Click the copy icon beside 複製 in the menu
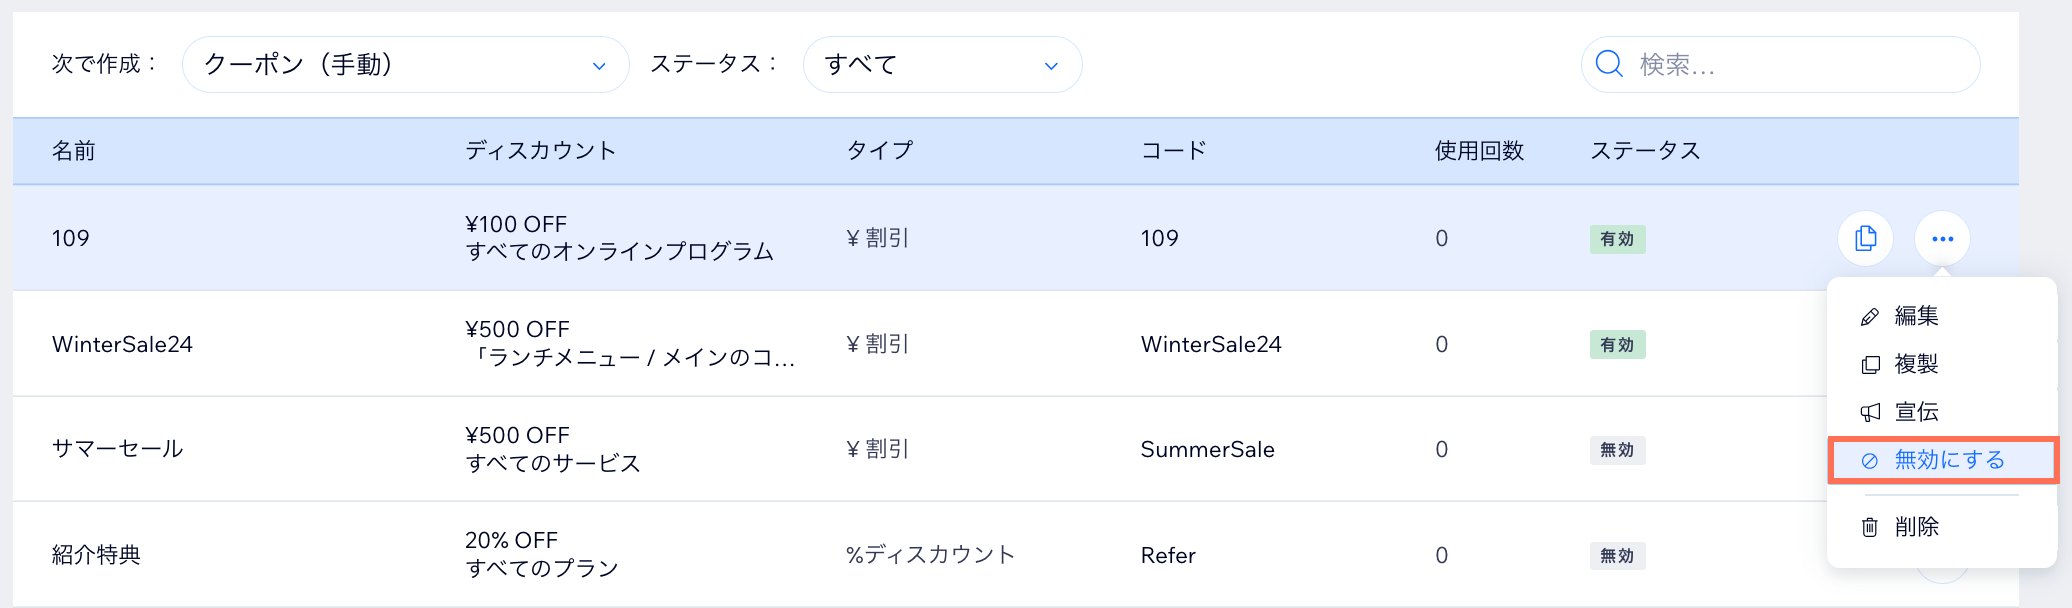 click(1870, 364)
